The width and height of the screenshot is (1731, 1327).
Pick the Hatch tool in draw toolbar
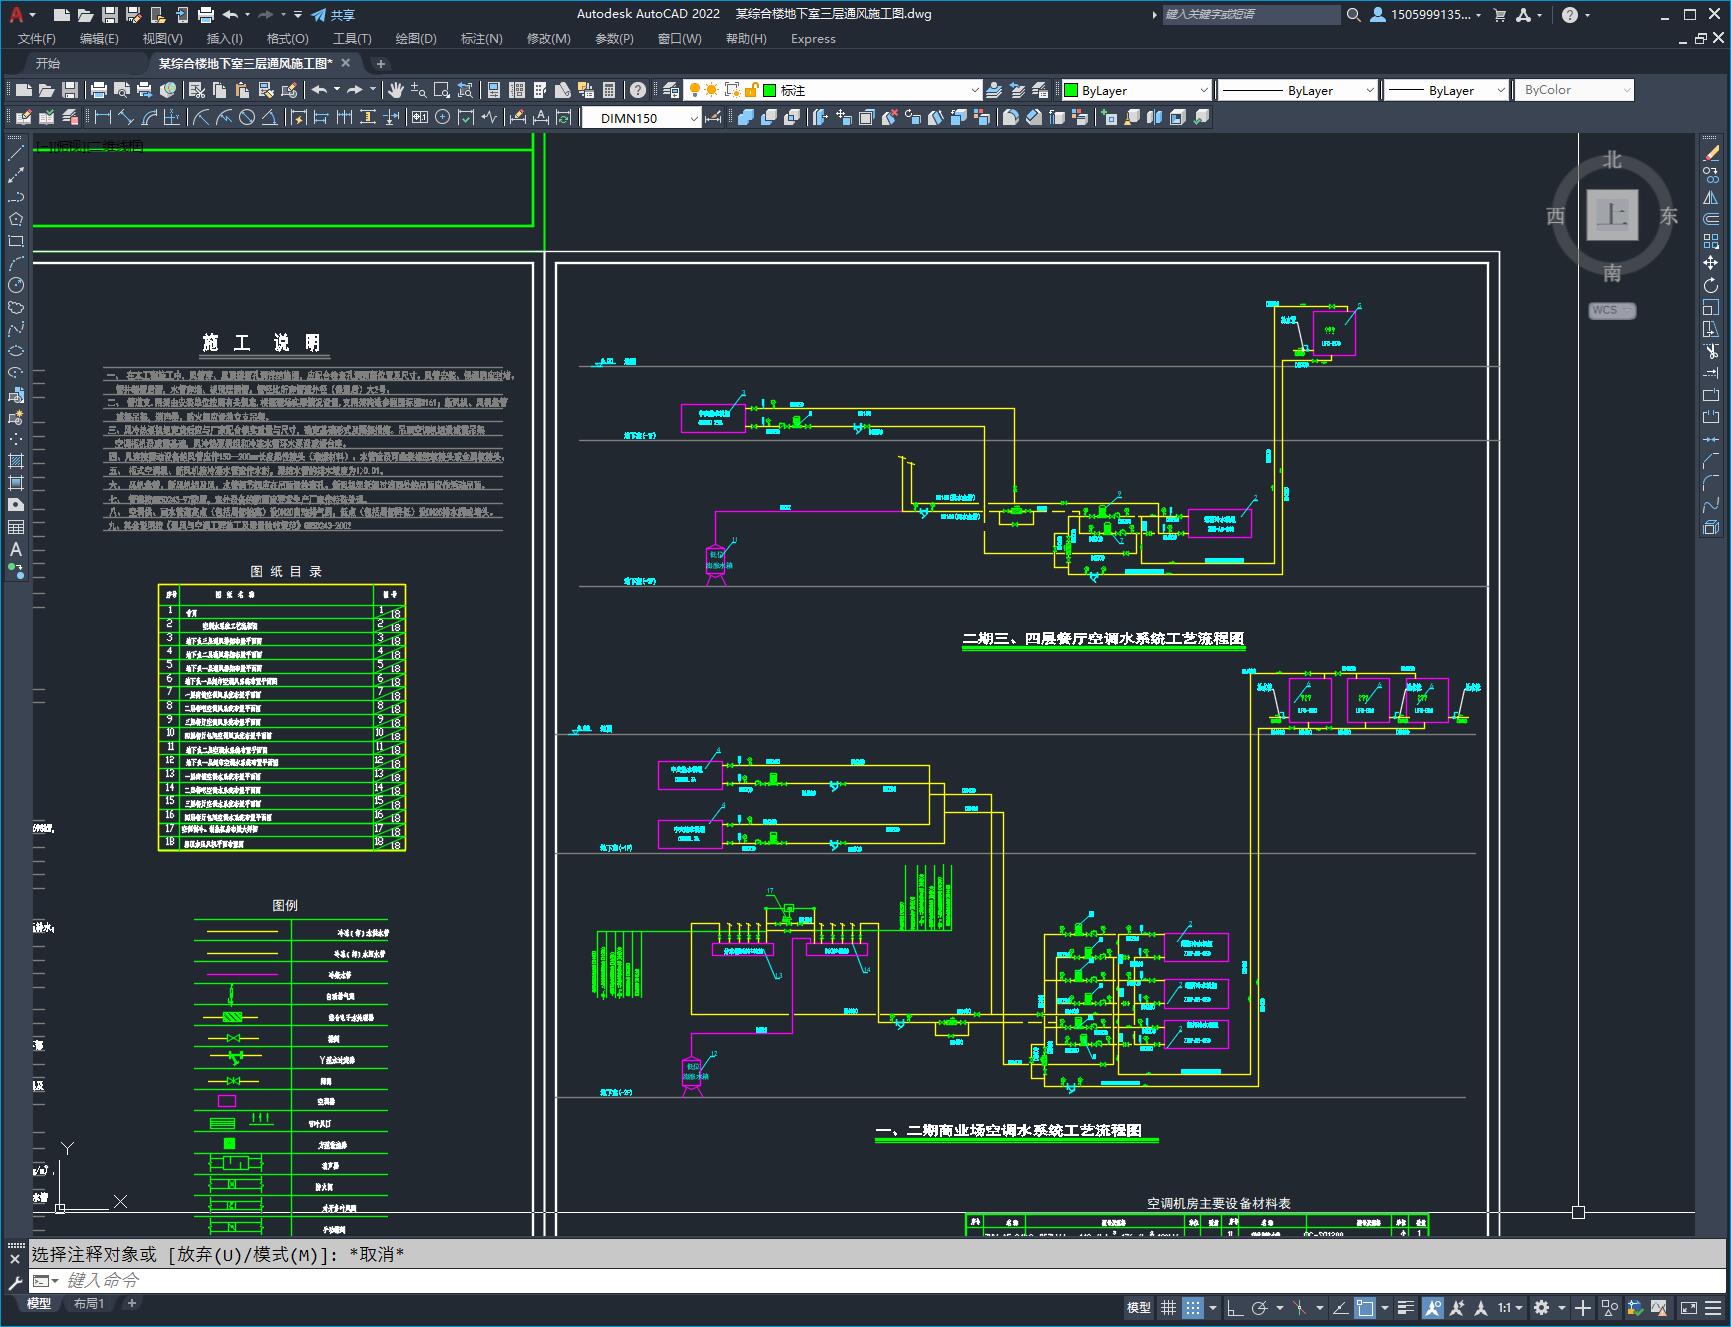(15, 461)
